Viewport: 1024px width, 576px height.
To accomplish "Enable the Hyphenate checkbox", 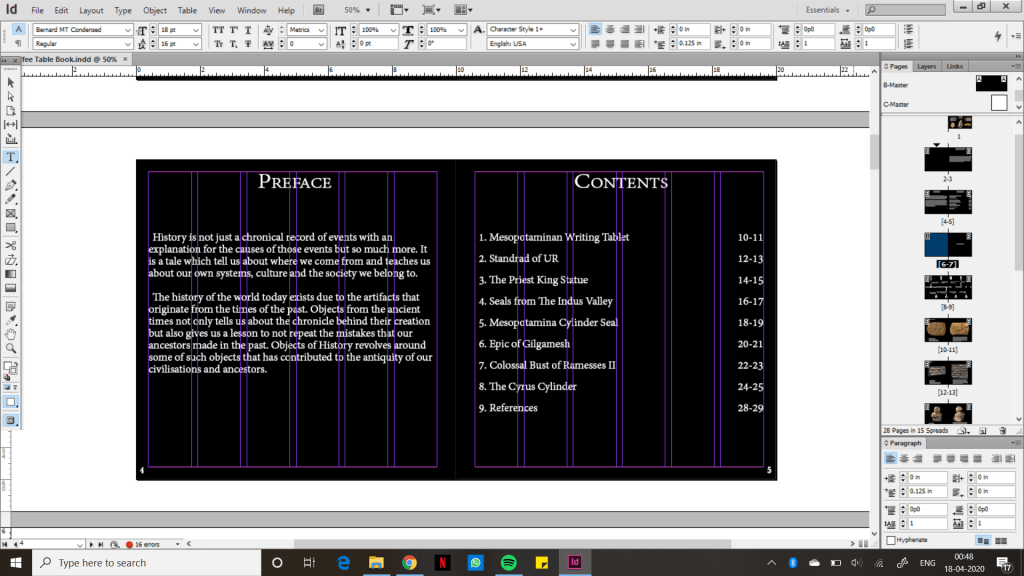I will click(x=891, y=540).
